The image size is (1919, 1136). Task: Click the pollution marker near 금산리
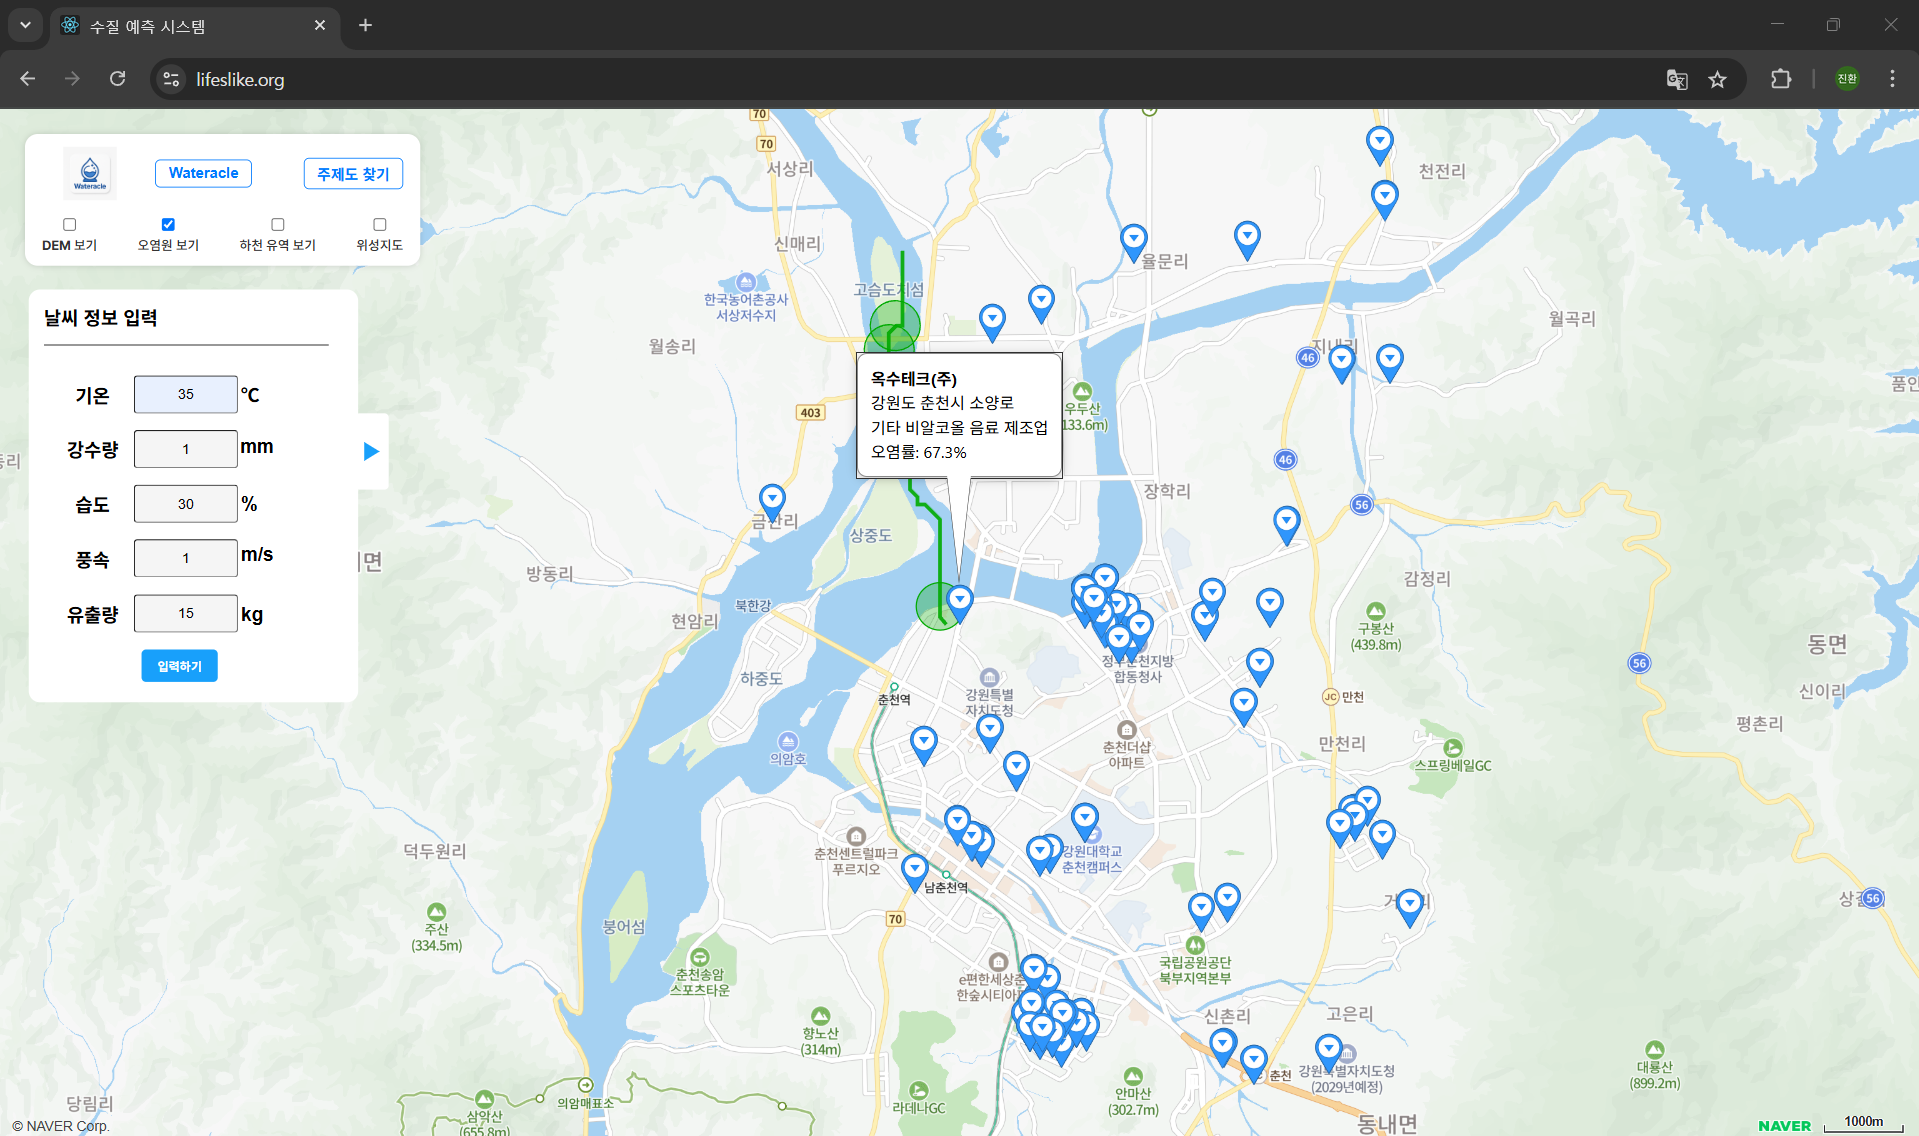[772, 502]
